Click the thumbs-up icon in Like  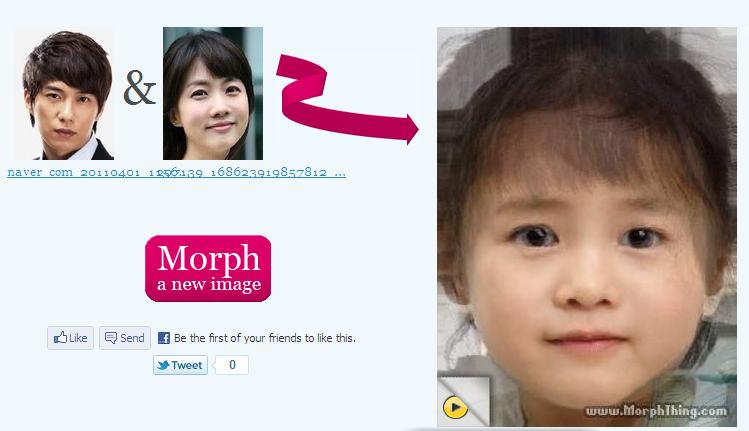pyautogui.click(x=60, y=337)
